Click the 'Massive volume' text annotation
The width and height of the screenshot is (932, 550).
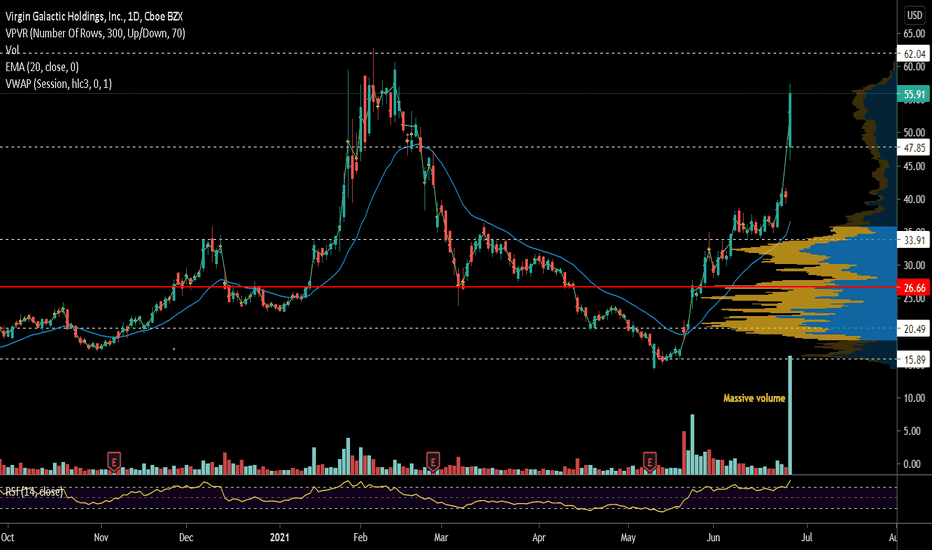point(754,398)
